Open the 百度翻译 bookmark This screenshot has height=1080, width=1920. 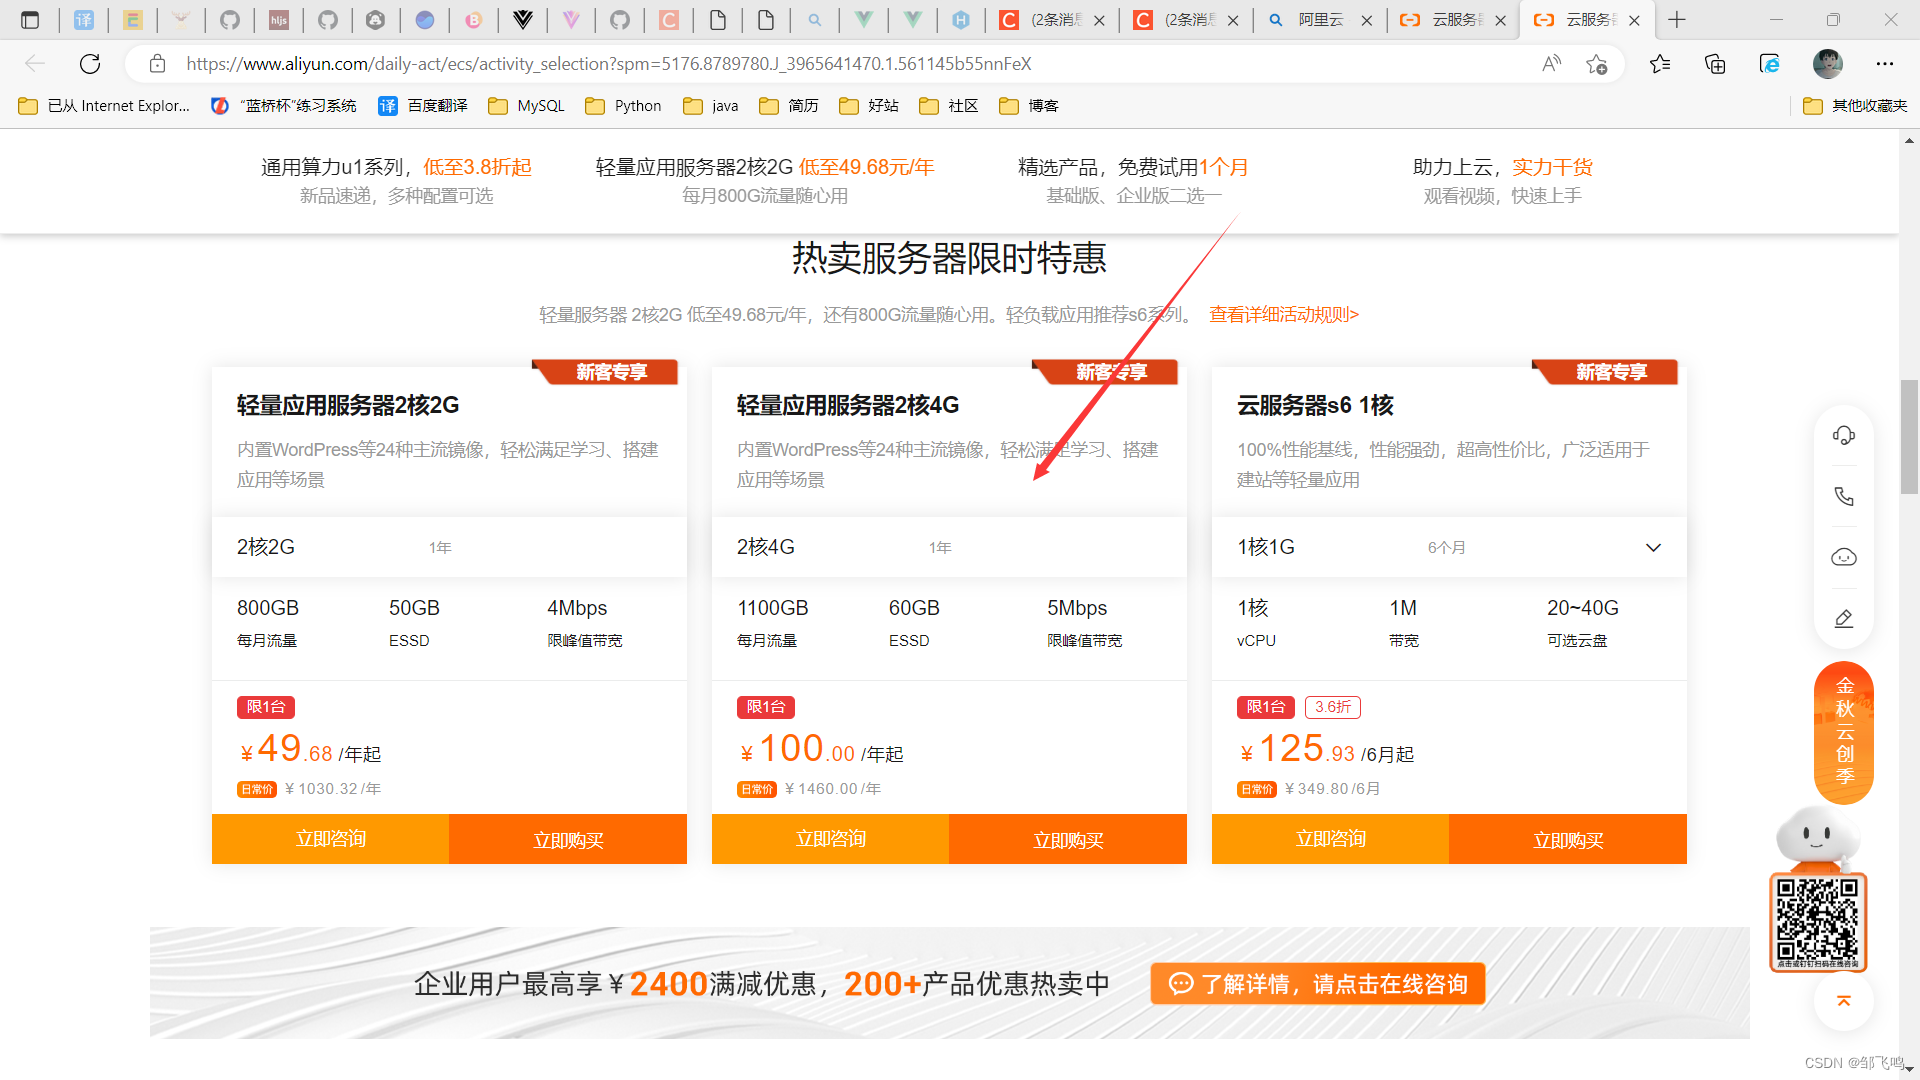(x=422, y=105)
